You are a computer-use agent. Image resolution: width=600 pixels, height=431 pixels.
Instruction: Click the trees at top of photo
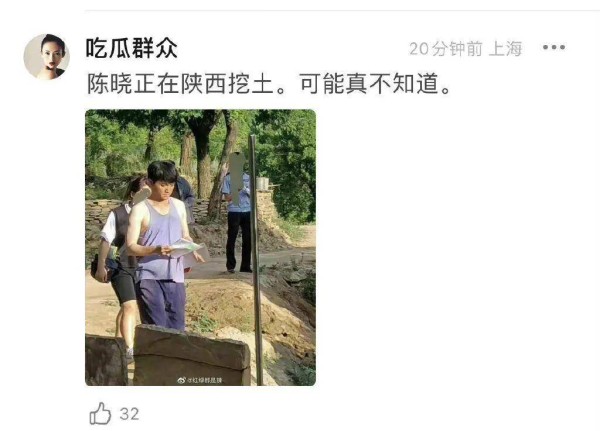(201, 145)
